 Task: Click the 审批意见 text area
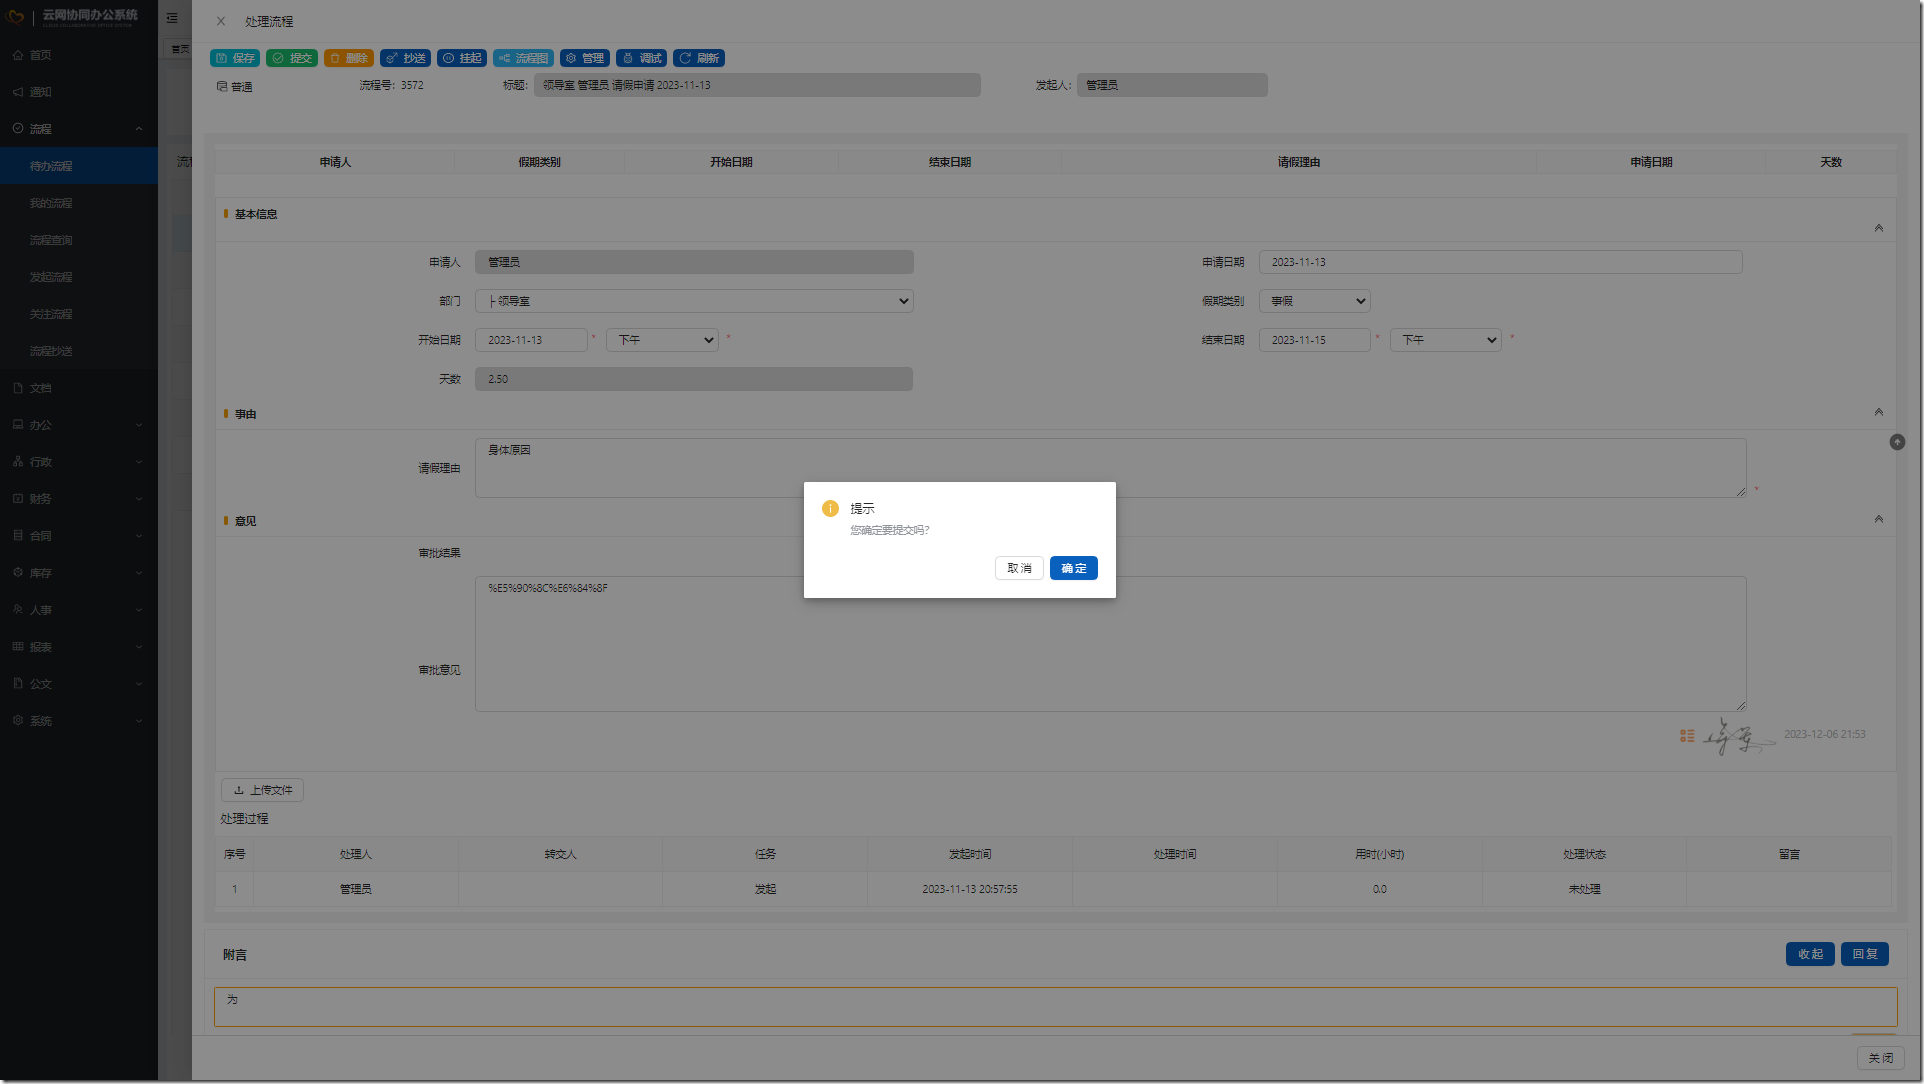1110,644
